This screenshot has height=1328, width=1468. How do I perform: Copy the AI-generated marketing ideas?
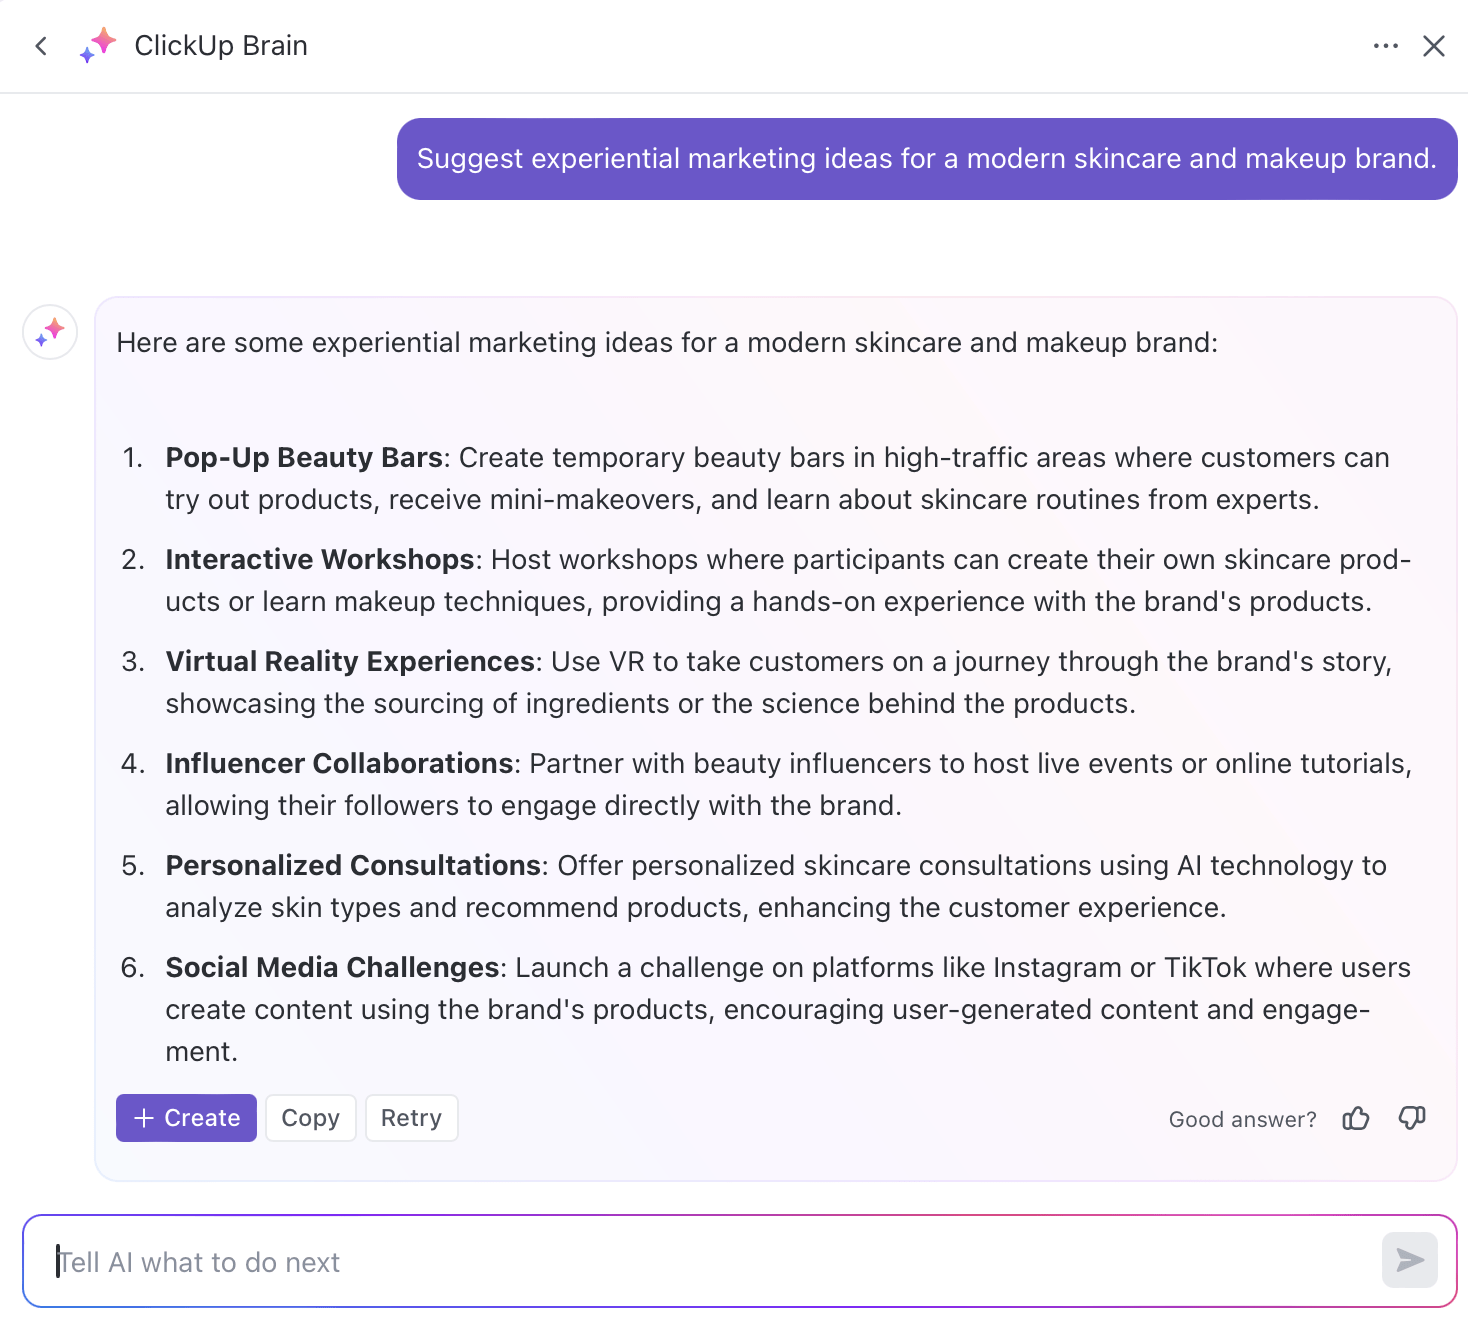tap(310, 1118)
